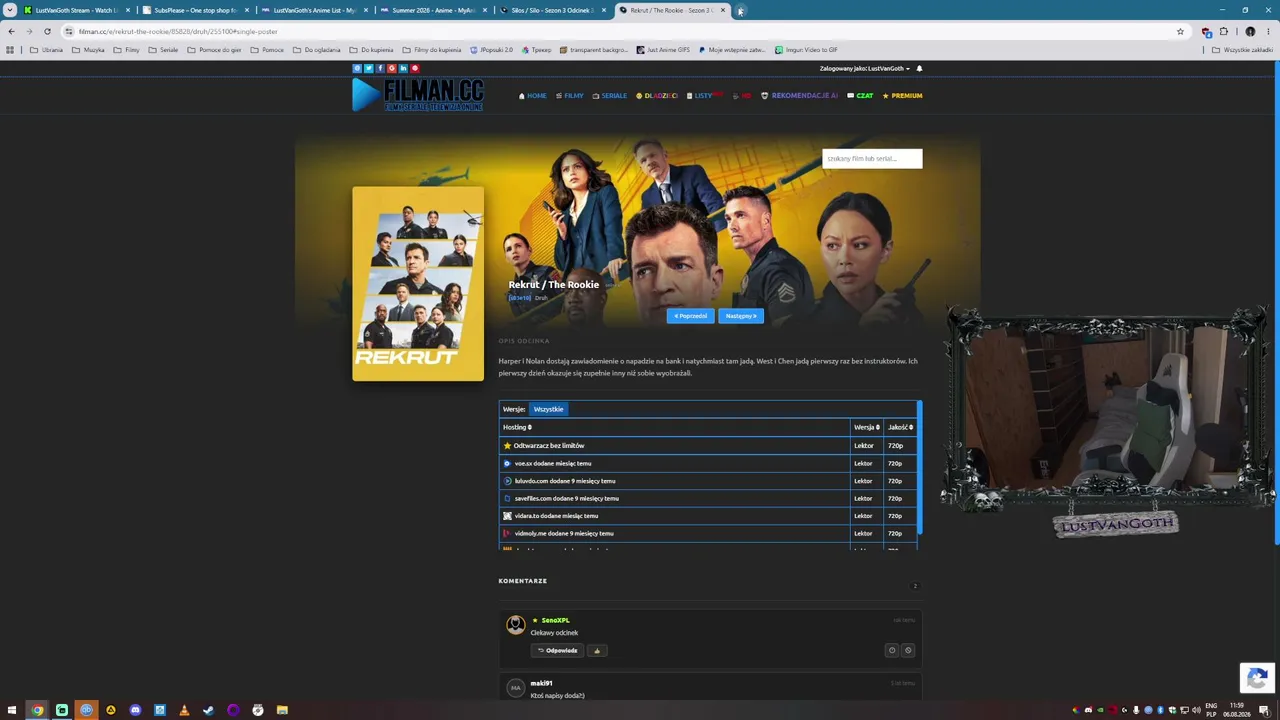Select the vidmoly.me hosting row
This screenshot has height=720, width=1280.
click(708, 533)
